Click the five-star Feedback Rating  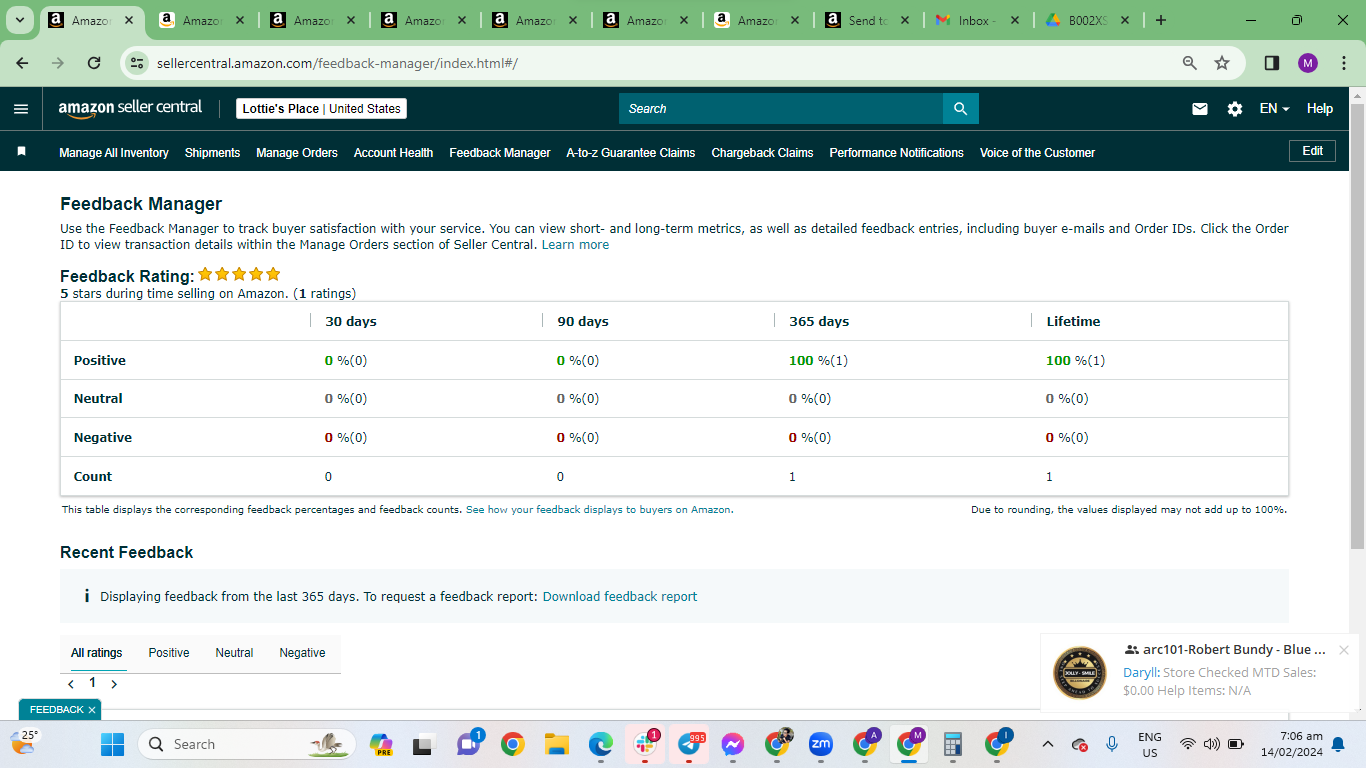click(x=239, y=274)
